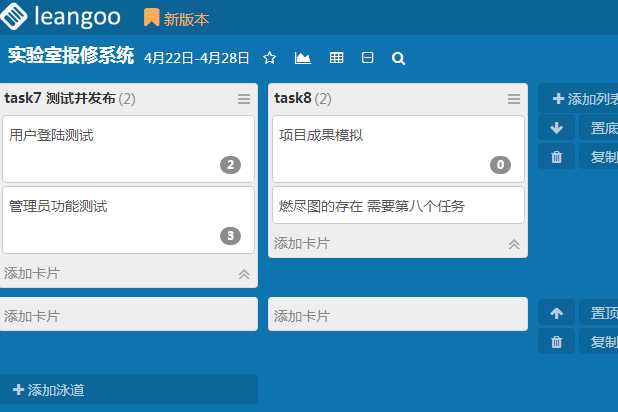Open the board search icon
This screenshot has height=412, width=618.
click(398, 58)
